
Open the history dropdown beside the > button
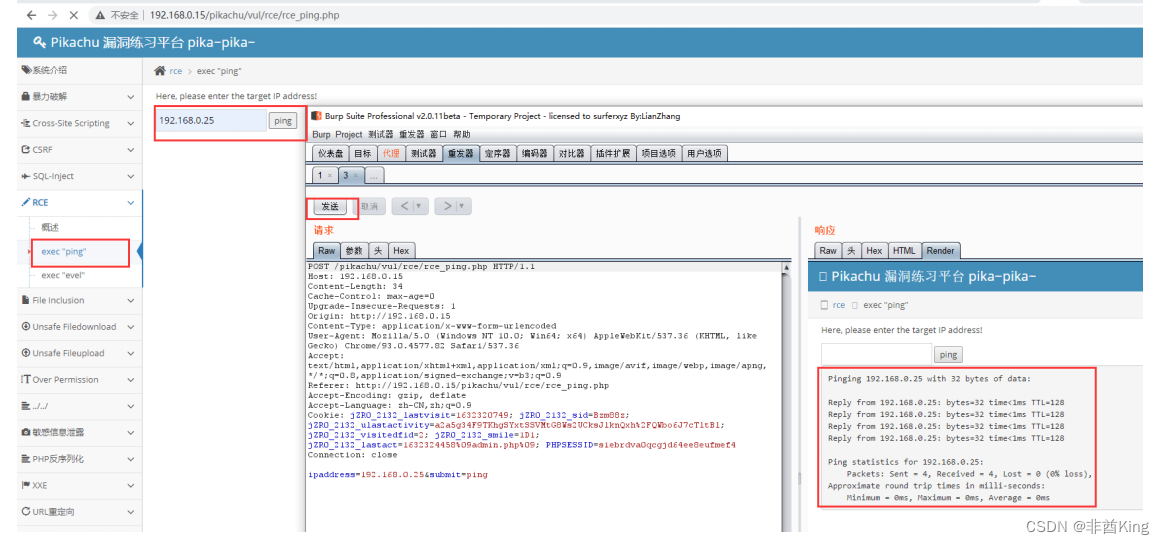[463, 206]
